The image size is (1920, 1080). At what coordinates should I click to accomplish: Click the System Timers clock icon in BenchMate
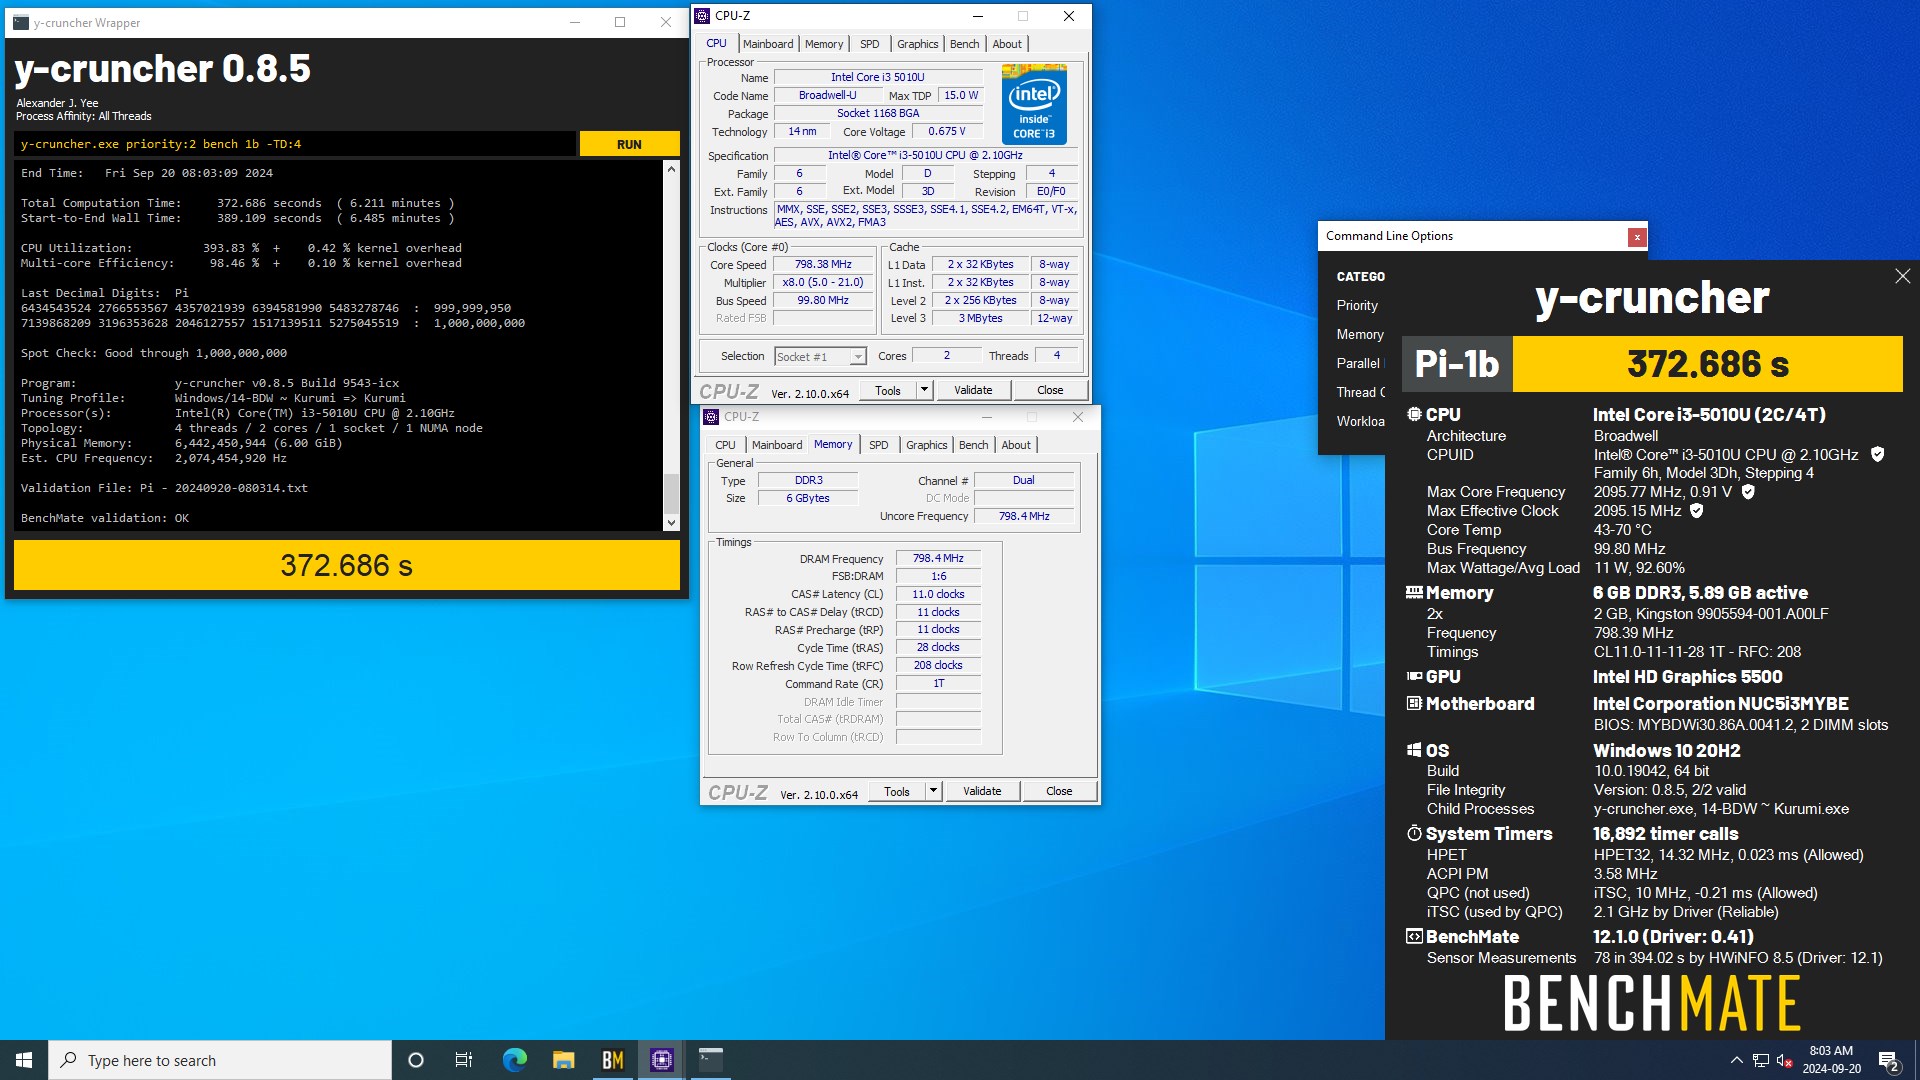(1414, 834)
